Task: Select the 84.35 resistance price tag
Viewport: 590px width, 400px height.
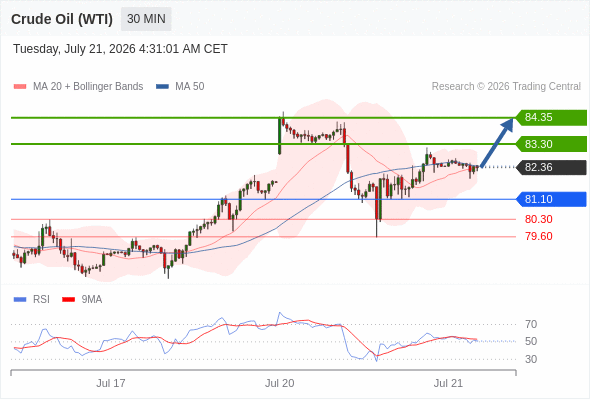Action: 551,117
